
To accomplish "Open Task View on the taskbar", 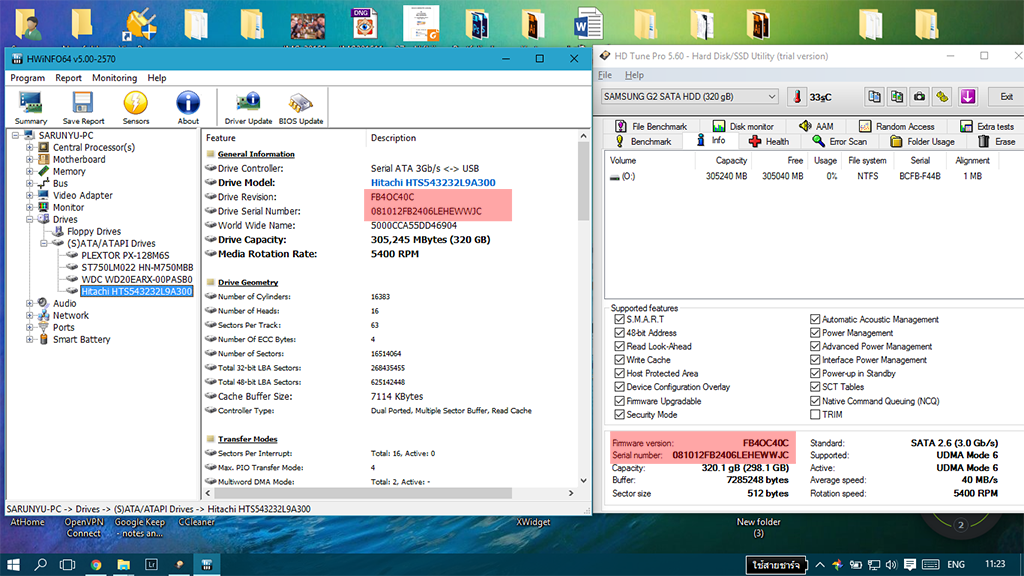I will pyautogui.click(x=67, y=565).
